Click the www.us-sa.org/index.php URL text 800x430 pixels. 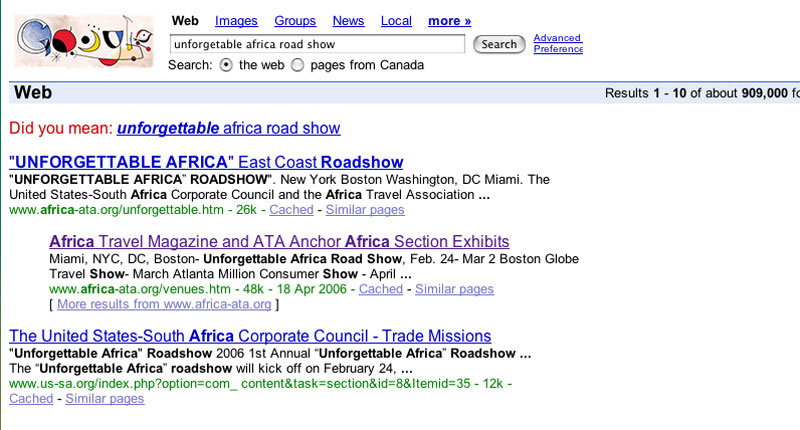coord(240,384)
